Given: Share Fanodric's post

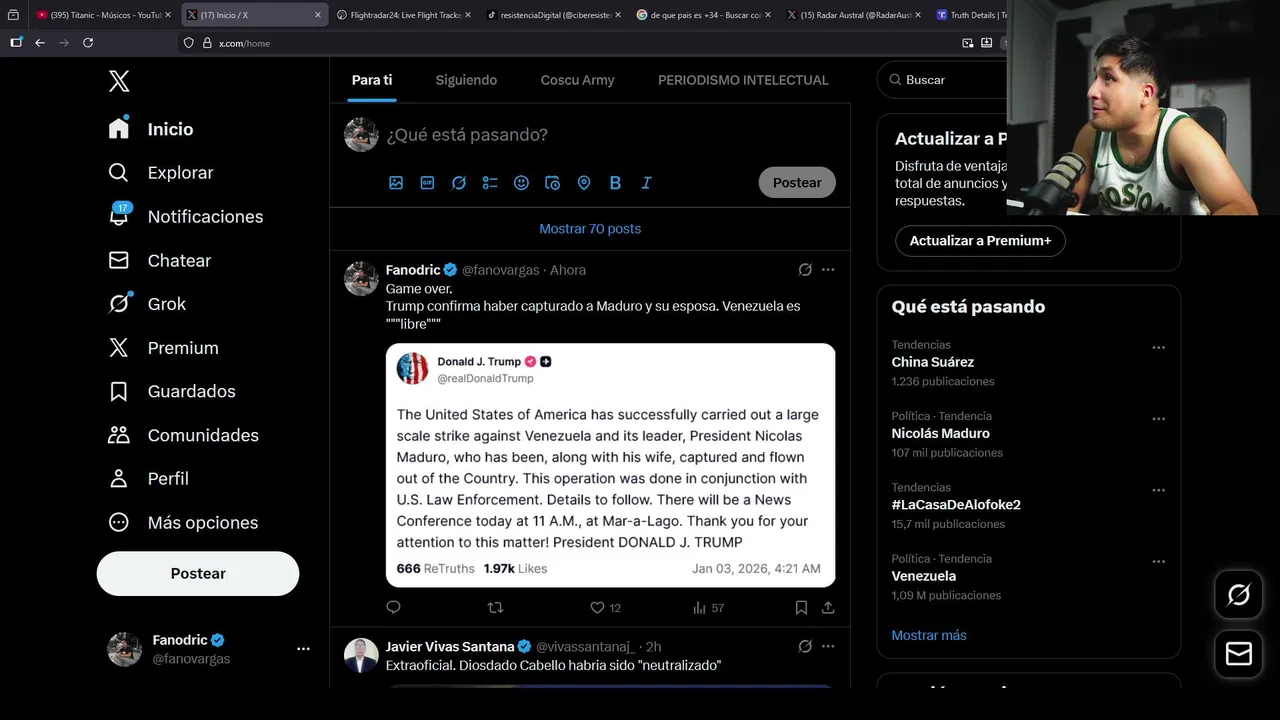Looking at the screenshot, I should (x=828, y=607).
